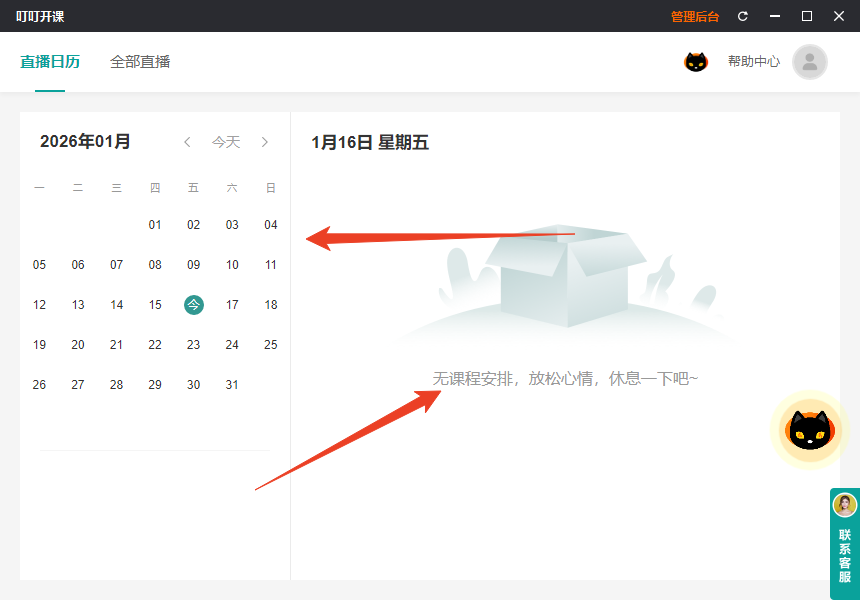This screenshot has width=860, height=600.
Task: Go to next month with right chevron
Action: click(264, 142)
